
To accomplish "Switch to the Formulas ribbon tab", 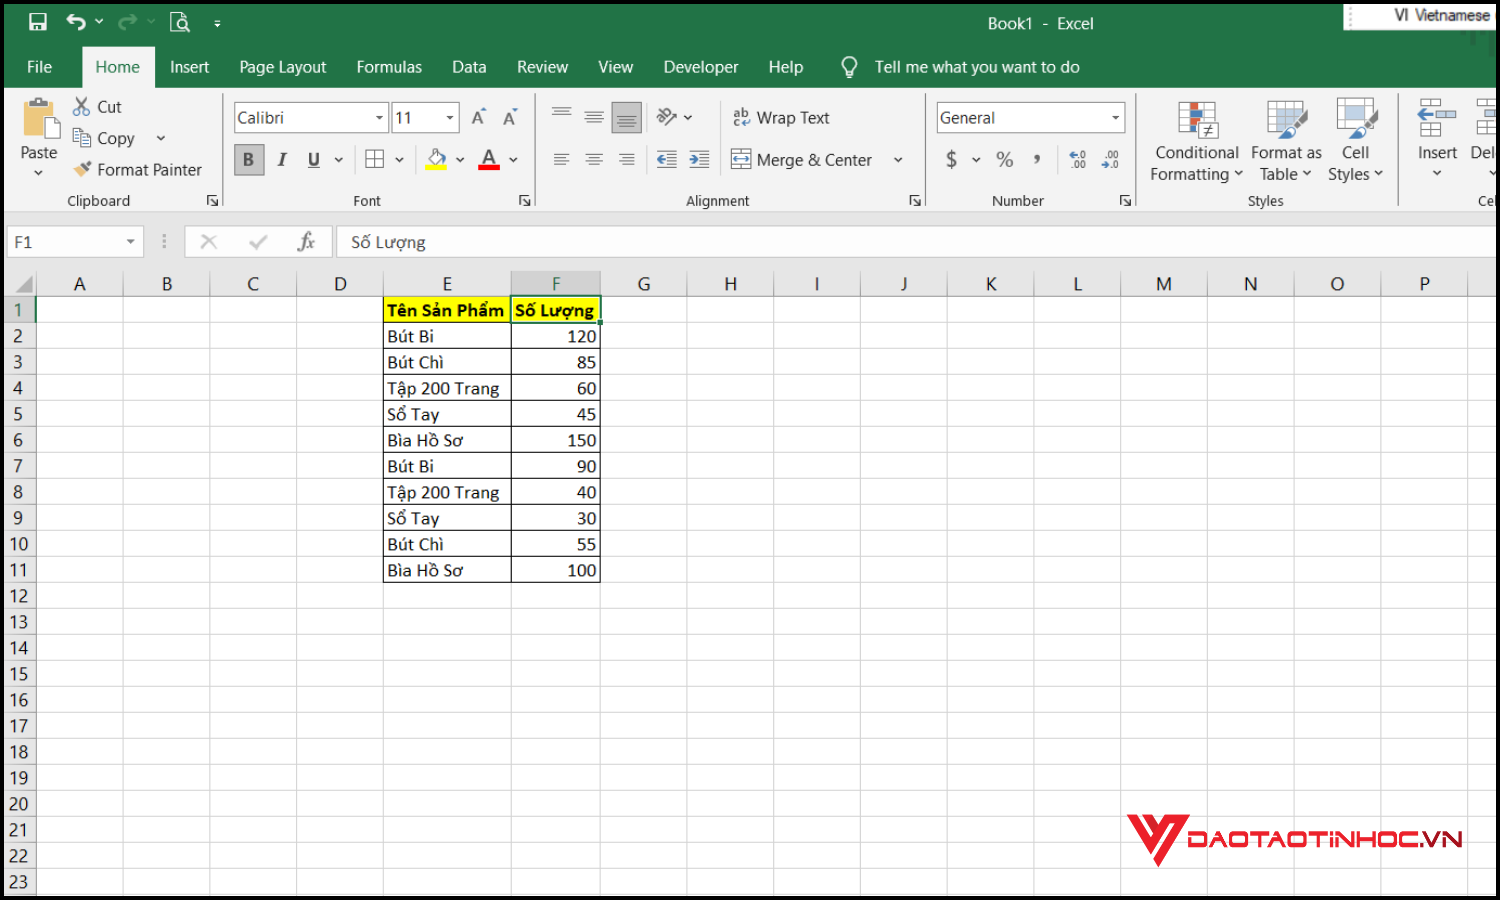I will click(389, 66).
